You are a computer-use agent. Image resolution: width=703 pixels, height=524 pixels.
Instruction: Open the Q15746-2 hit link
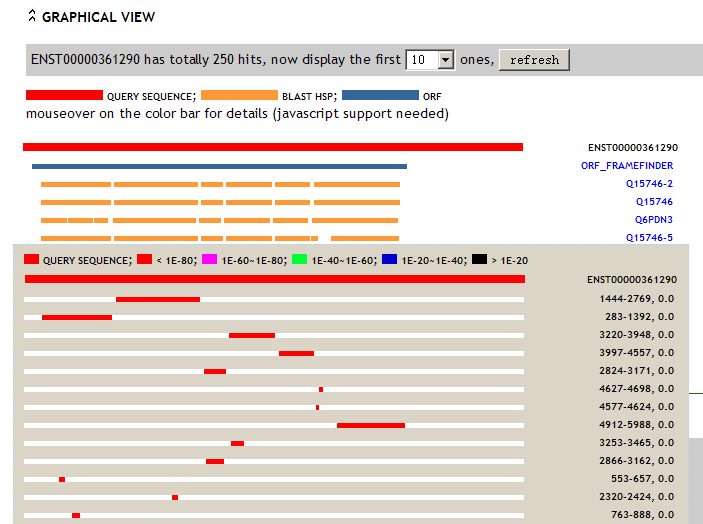pyautogui.click(x=649, y=184)
